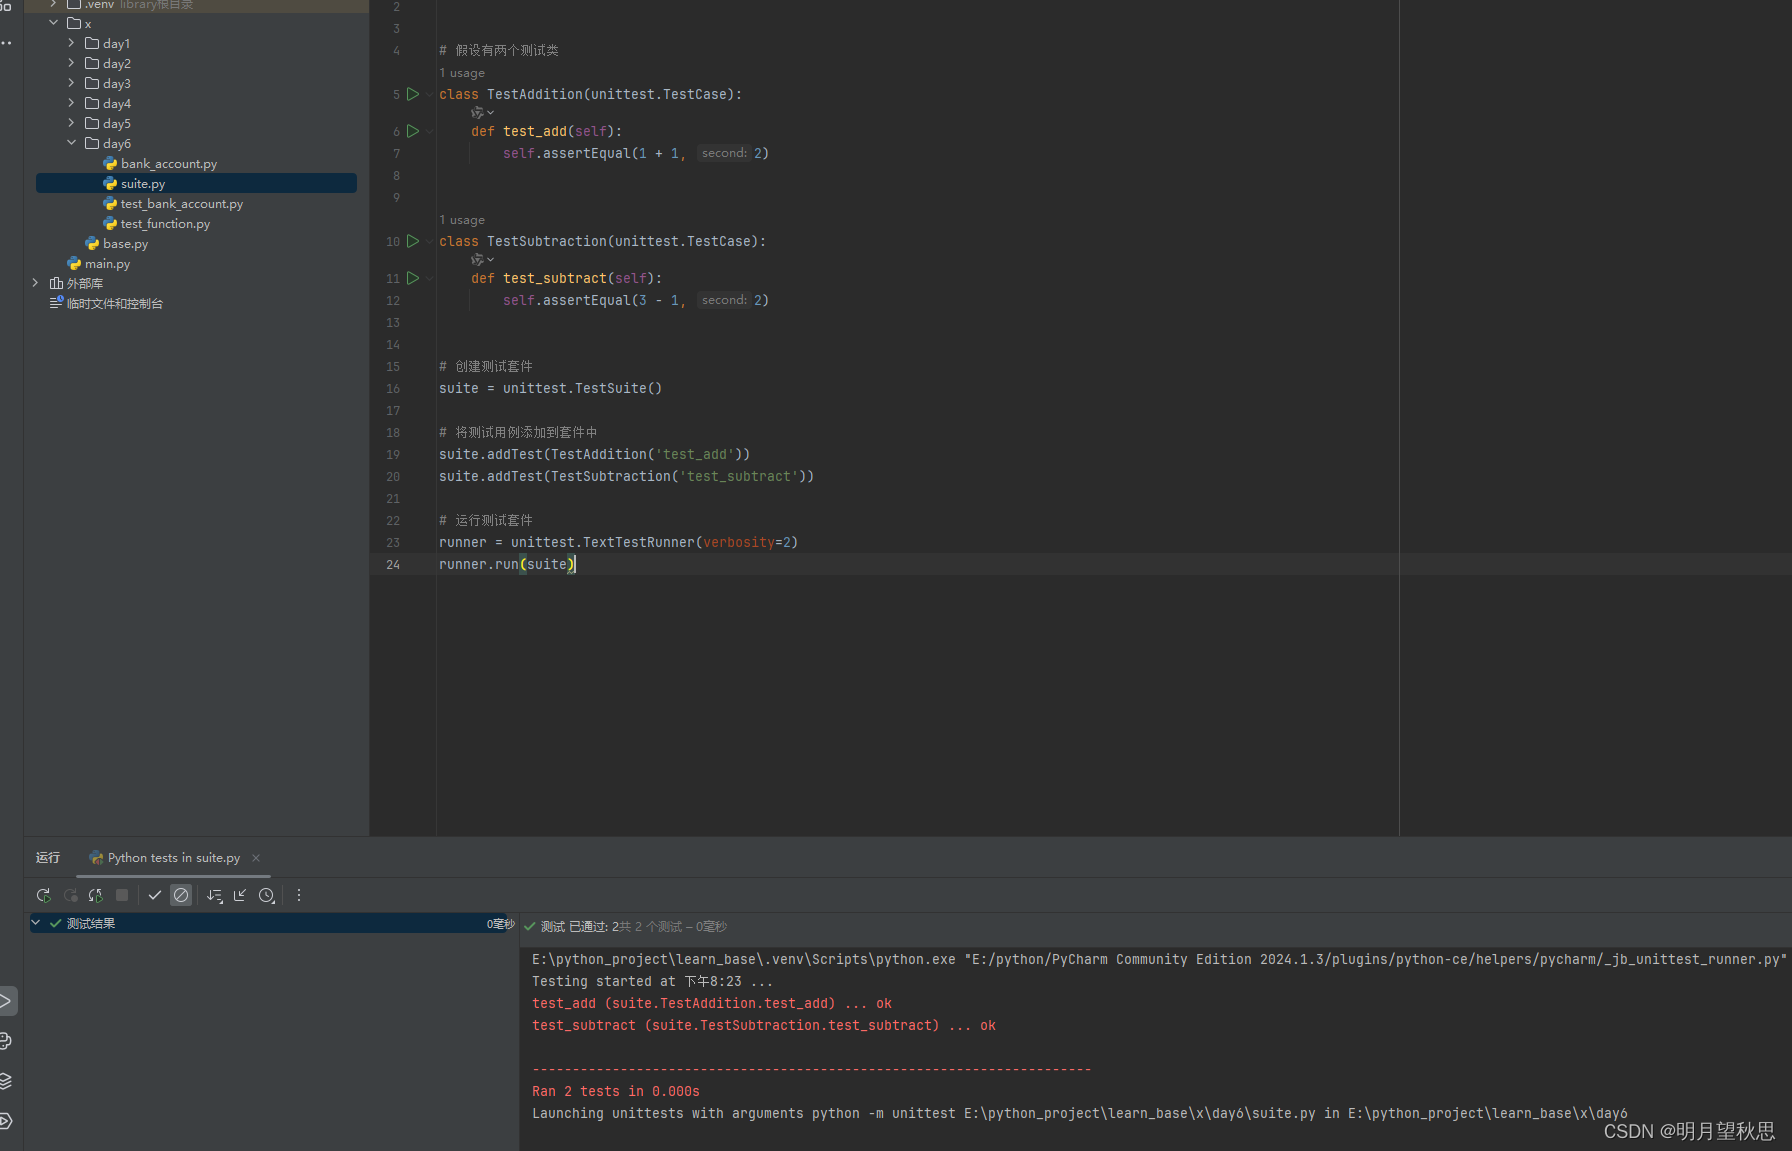Click the 运行 panel label
The width and height of the screenshot is (1792, 1151).
tap(48, 858)
